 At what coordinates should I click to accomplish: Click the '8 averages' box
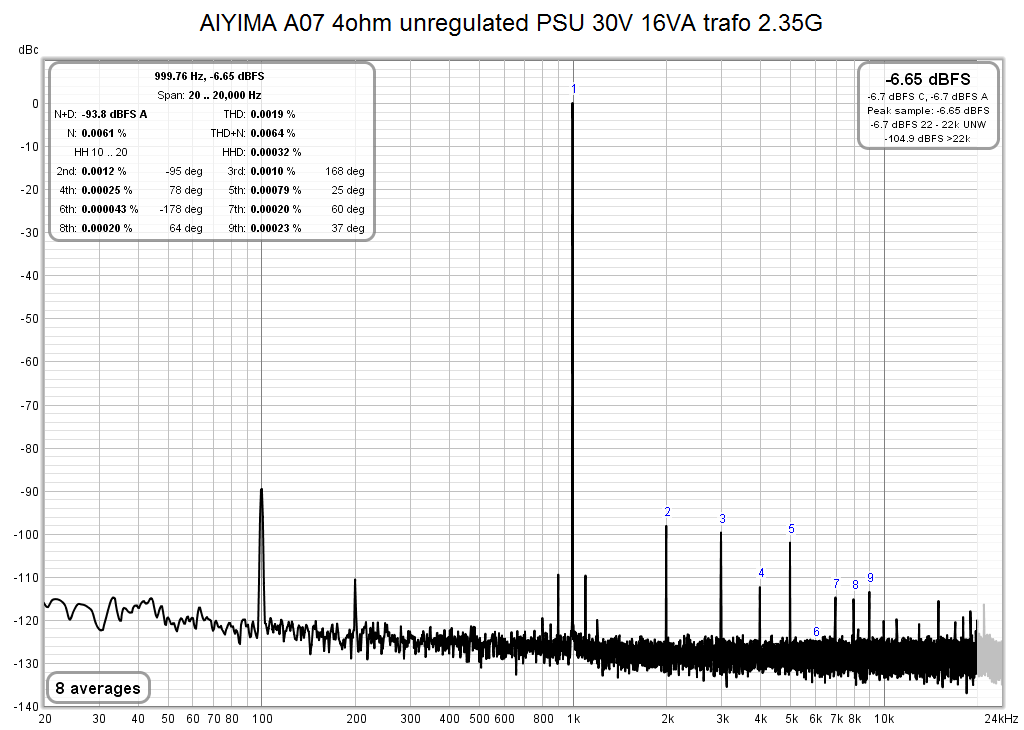(x=98, y=688)
